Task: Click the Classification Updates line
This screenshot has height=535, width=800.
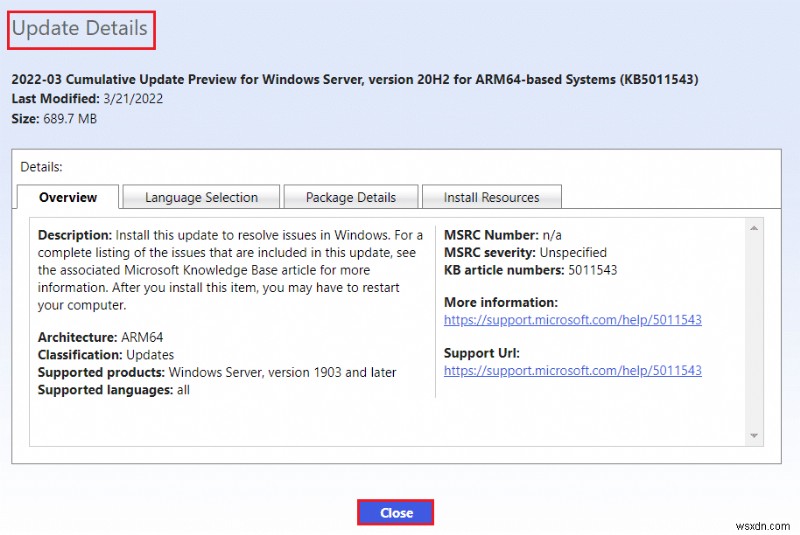Action: click(x=105, y=355)
